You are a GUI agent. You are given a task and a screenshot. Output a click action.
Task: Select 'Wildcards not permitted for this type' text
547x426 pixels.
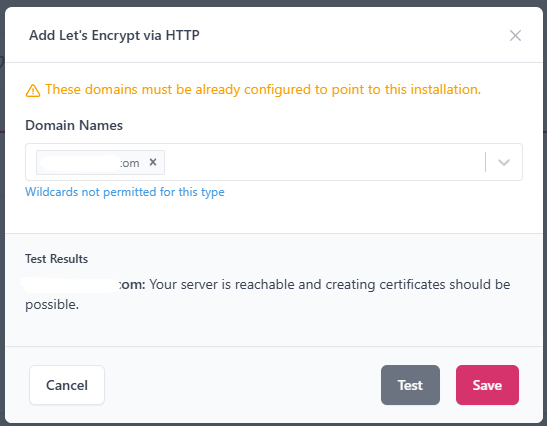click(x=125, y=192)
